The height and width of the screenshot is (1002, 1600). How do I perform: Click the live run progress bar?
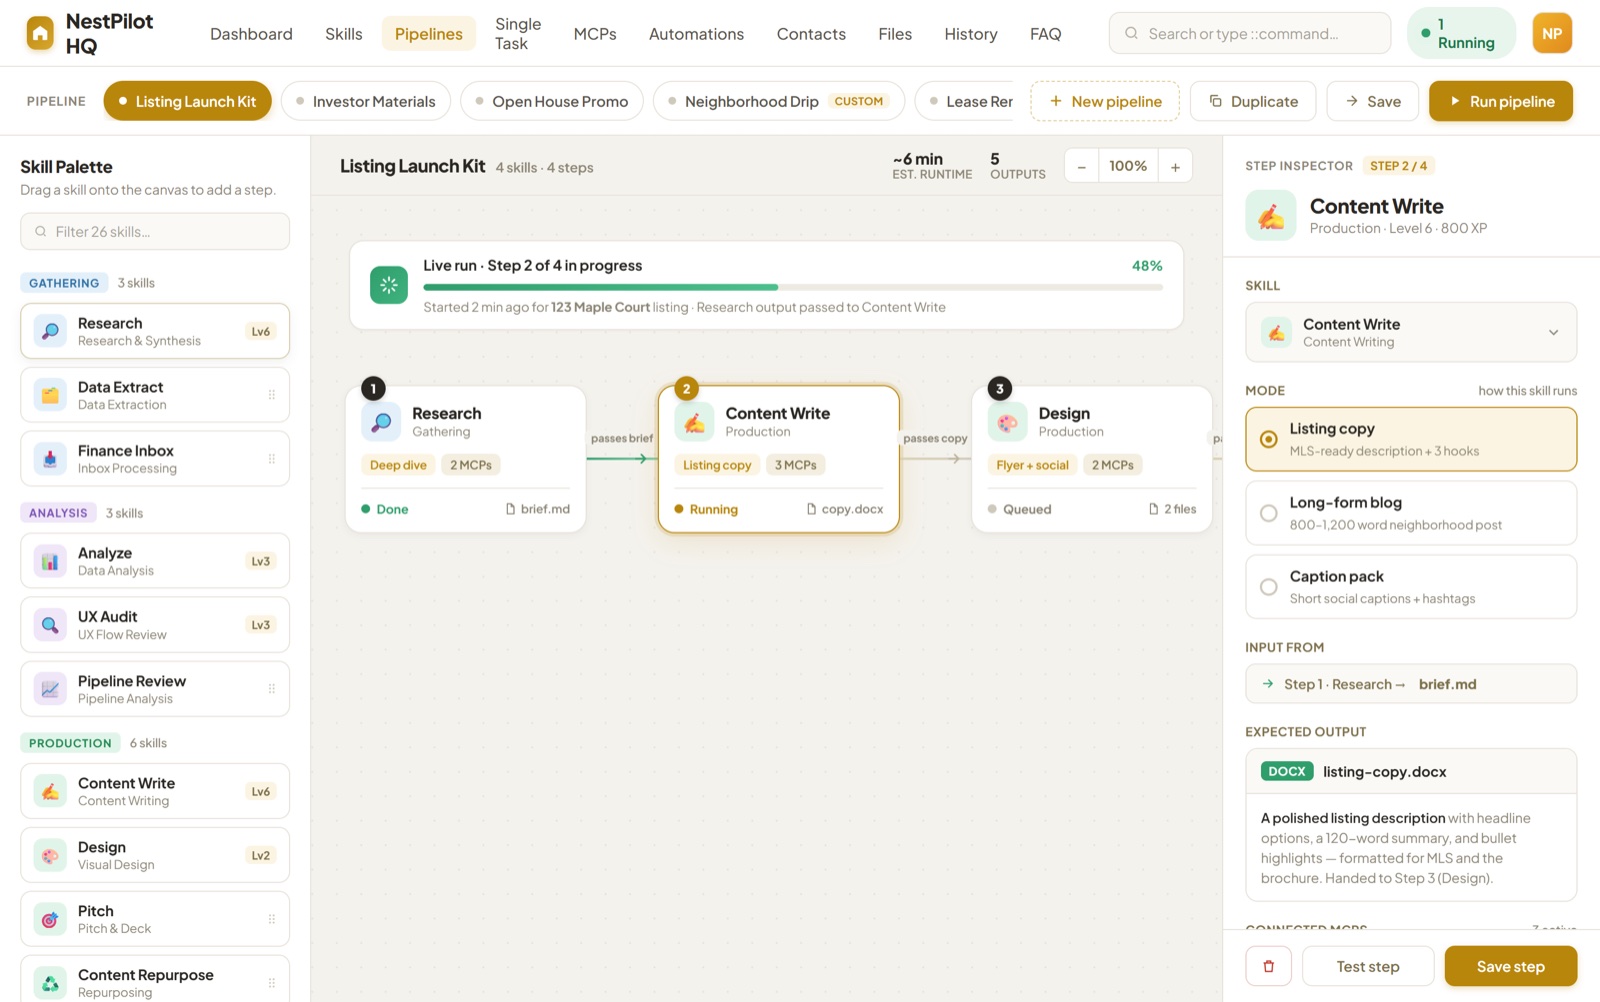[x=793, y=287]
